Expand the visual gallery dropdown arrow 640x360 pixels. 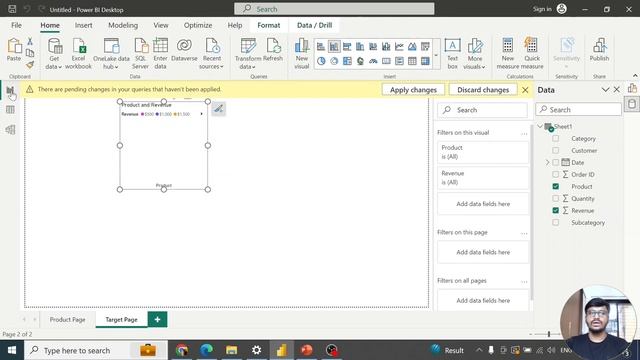coord(436,55)
